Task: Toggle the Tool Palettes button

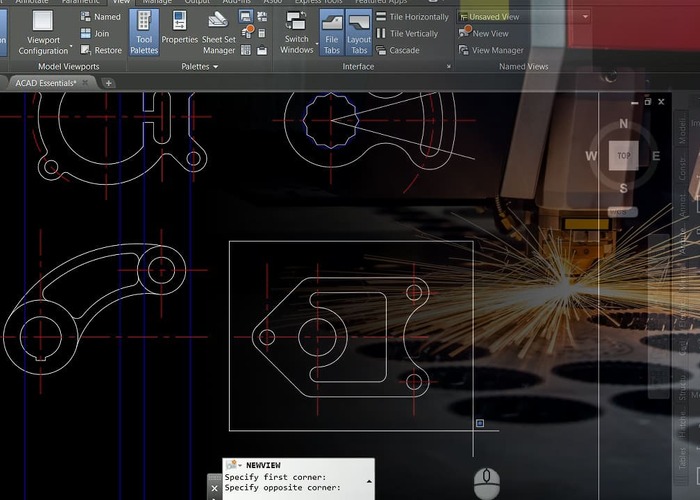Action: click(x=144, y=33)
